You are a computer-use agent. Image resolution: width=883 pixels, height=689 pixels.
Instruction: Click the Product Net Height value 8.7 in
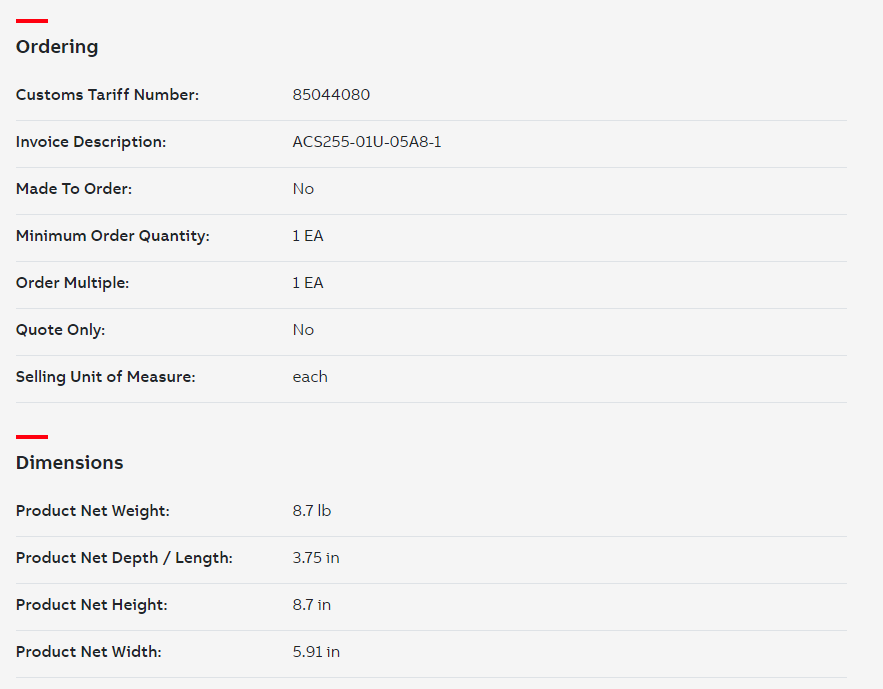coord(311,605)
